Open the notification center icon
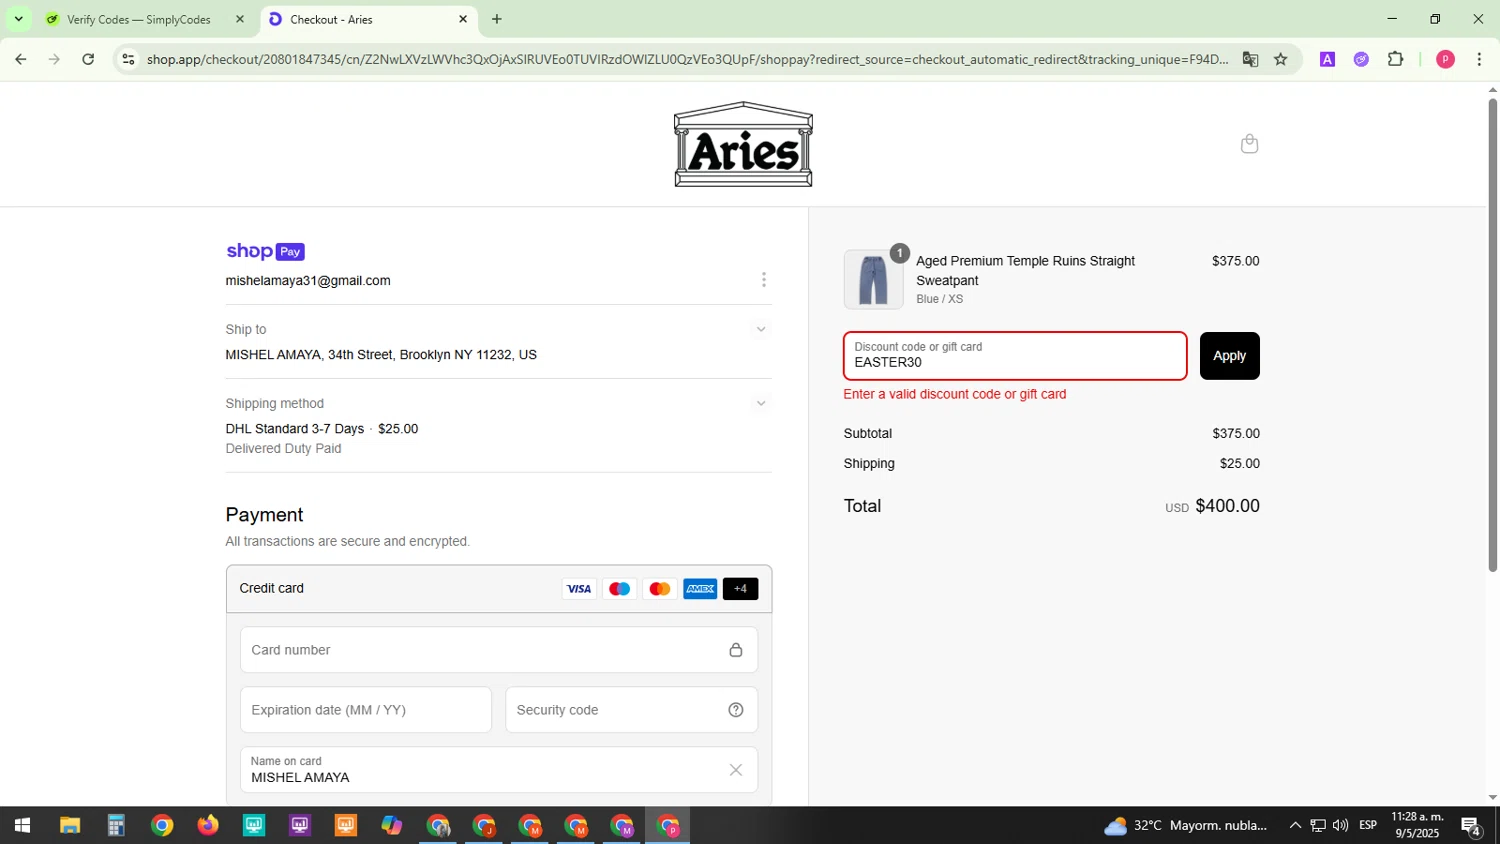 (1471, 826)
